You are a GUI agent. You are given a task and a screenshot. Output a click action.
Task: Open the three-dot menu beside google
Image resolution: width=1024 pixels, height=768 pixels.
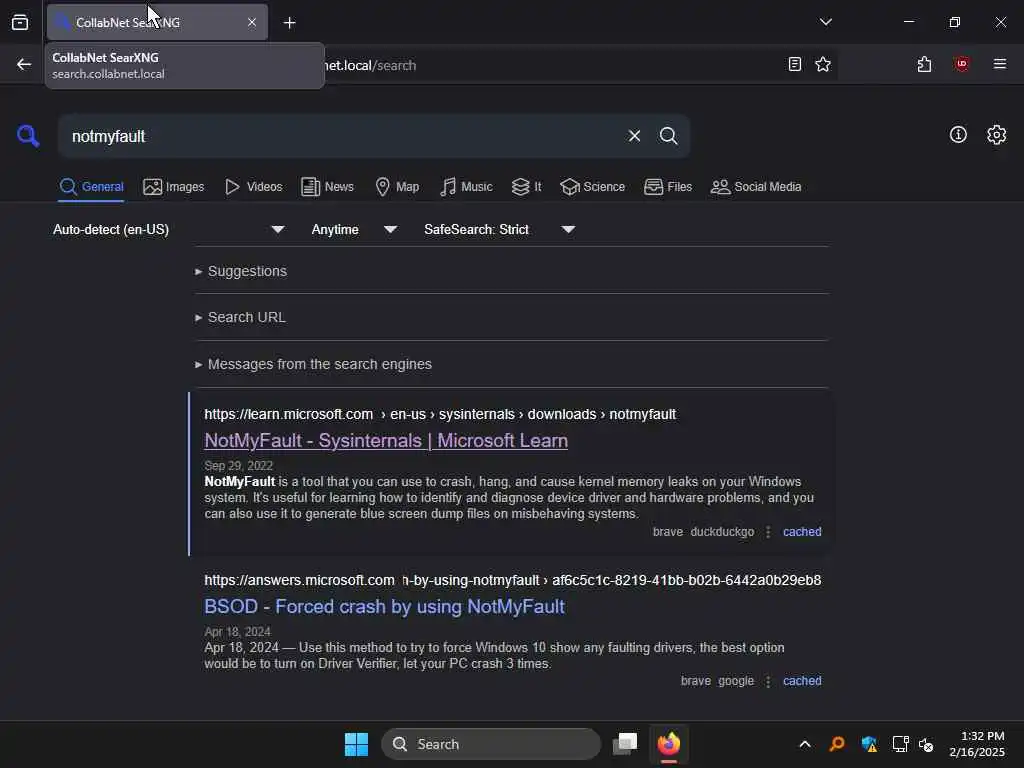click(768, 681)
